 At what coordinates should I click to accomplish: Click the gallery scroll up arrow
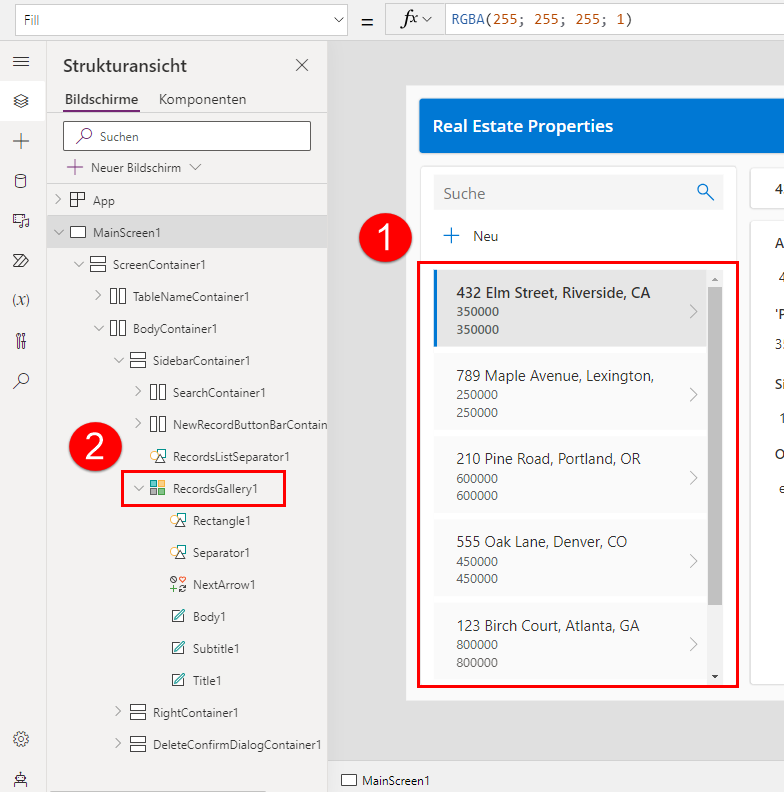(715, 279)
